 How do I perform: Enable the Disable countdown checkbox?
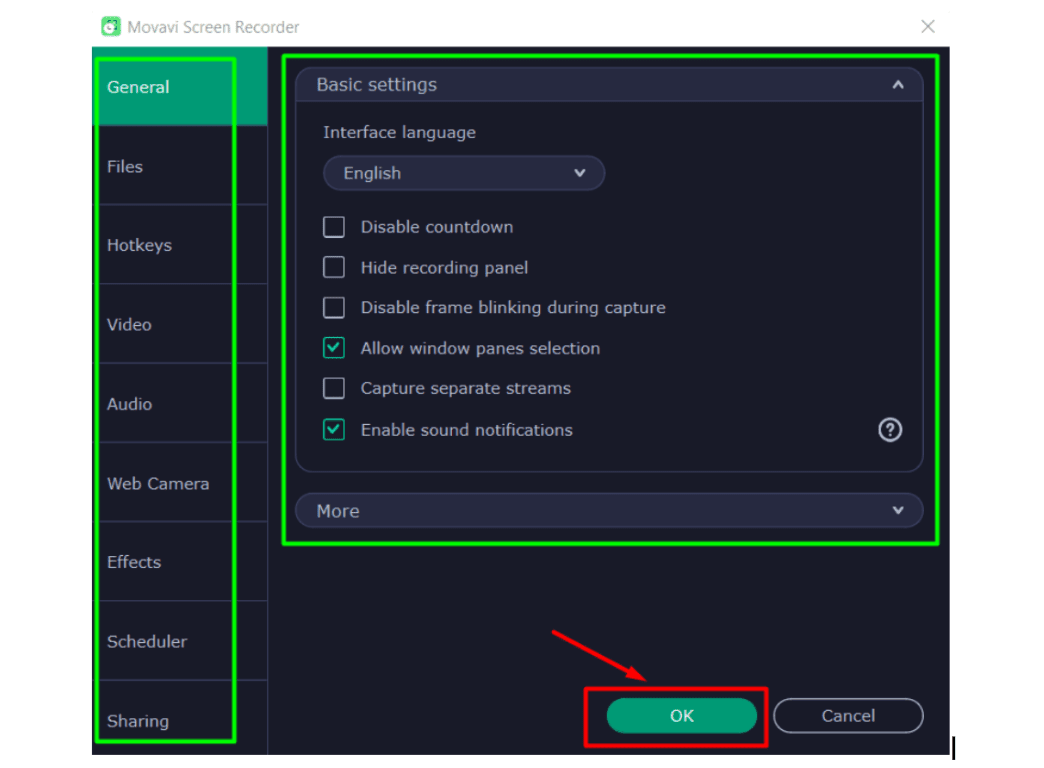(334, 227)
